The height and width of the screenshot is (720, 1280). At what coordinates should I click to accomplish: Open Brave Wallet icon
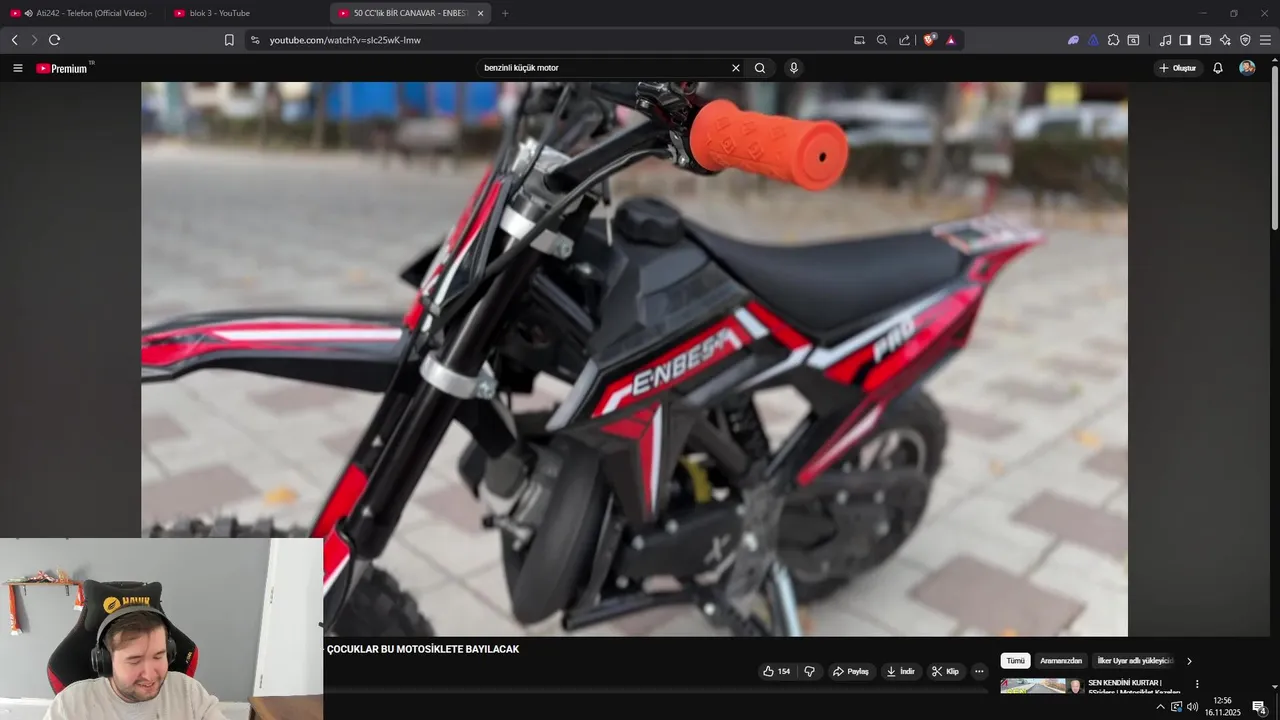[1205, 40]
